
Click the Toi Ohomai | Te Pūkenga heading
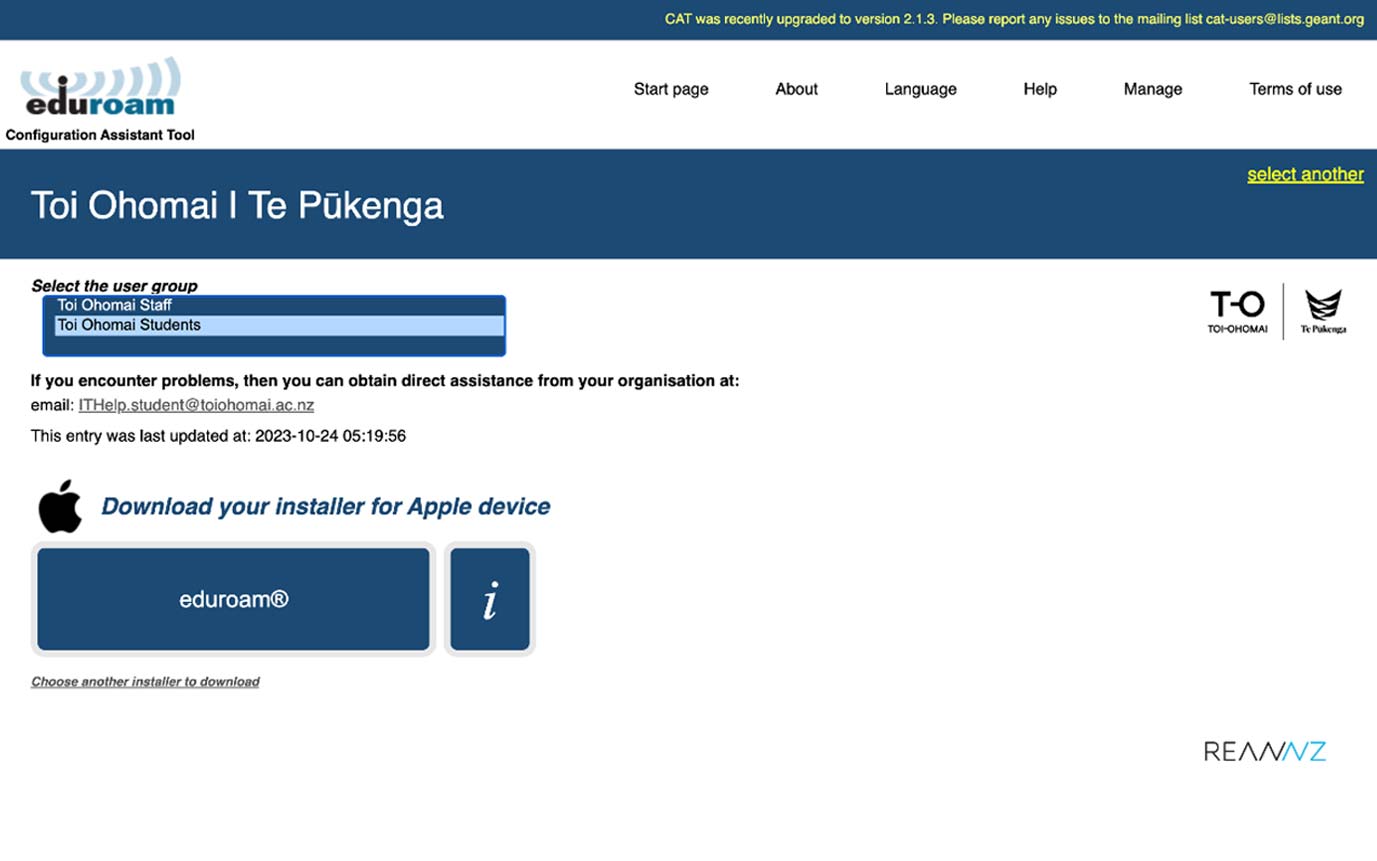click(237, 205)
